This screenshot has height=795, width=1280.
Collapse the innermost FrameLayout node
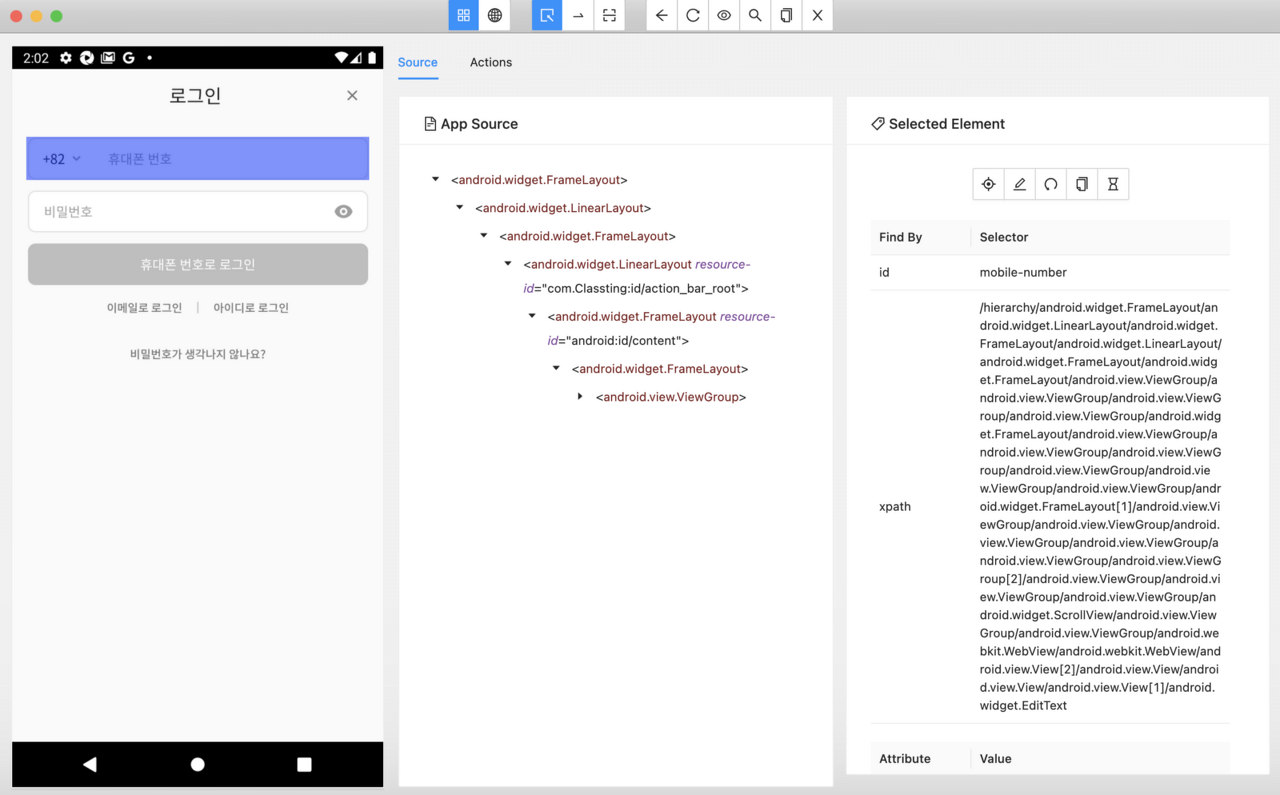click(556, 369)
